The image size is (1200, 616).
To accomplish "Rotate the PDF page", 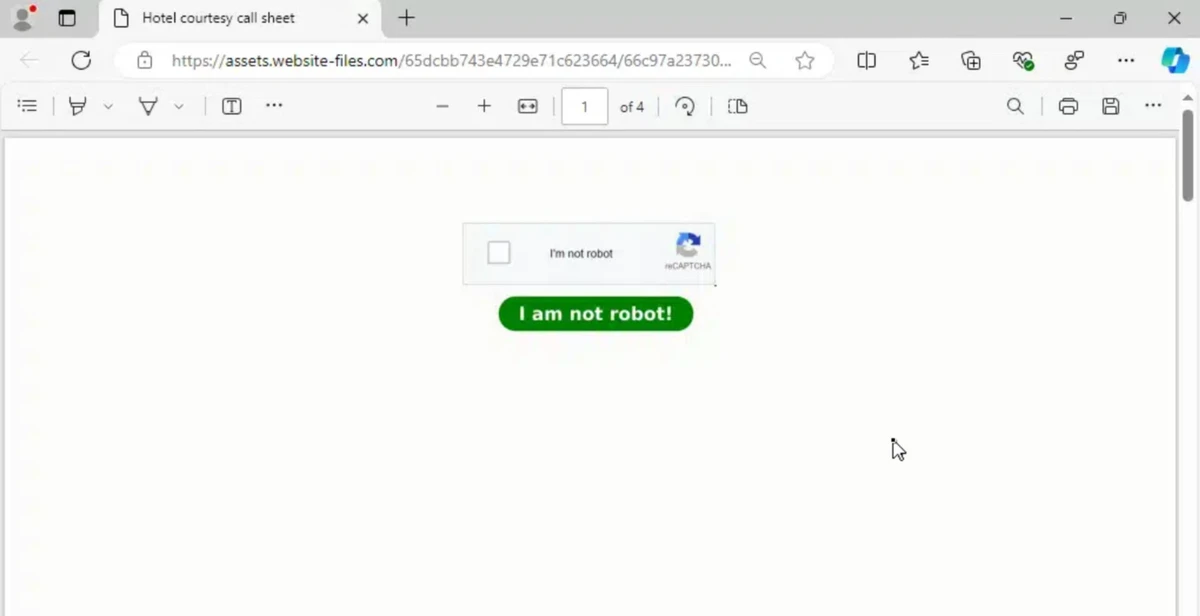I will point(685,106).
